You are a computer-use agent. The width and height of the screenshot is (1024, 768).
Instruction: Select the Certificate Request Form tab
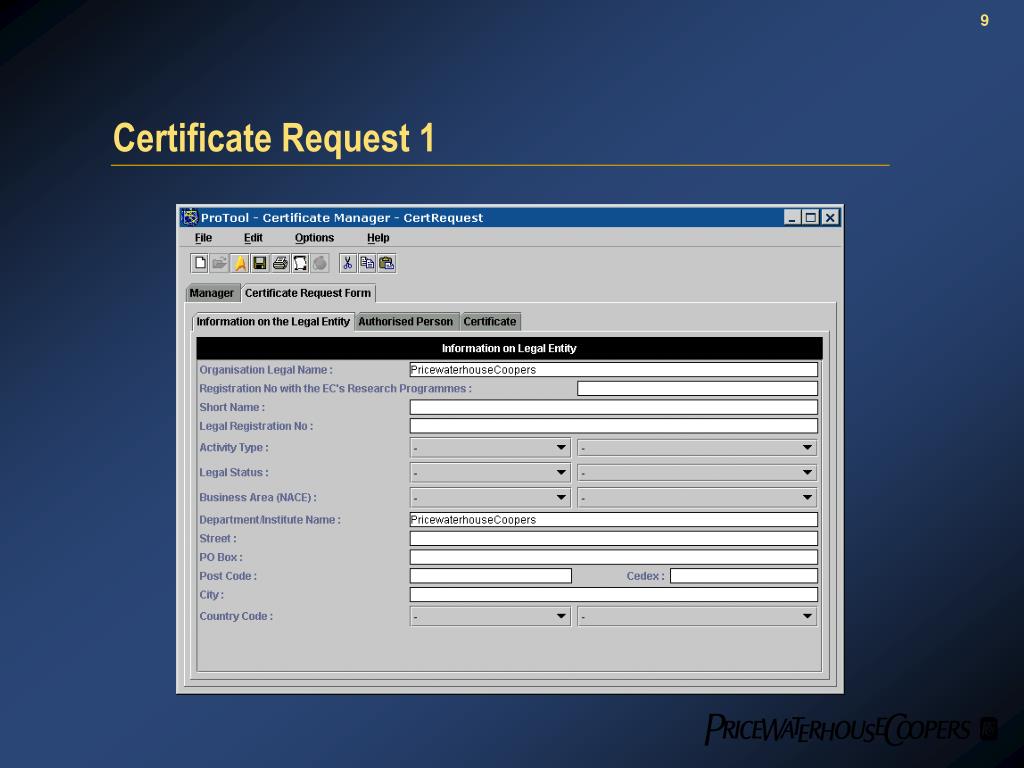(x=308, y=293)
